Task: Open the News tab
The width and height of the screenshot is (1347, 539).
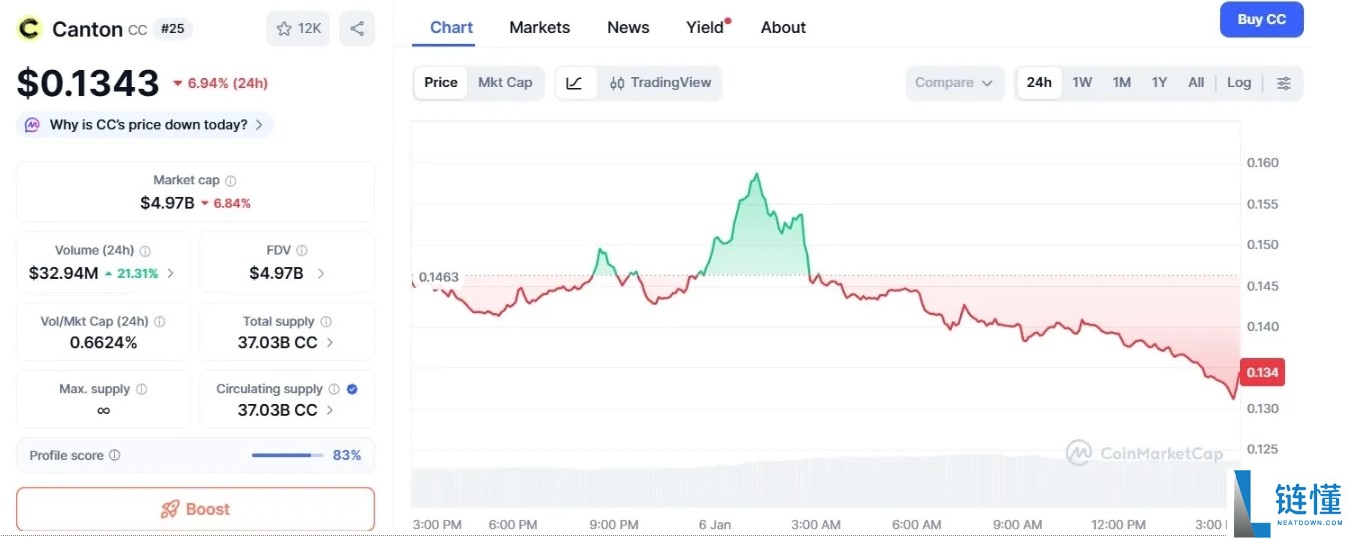Action: (628, 28)
